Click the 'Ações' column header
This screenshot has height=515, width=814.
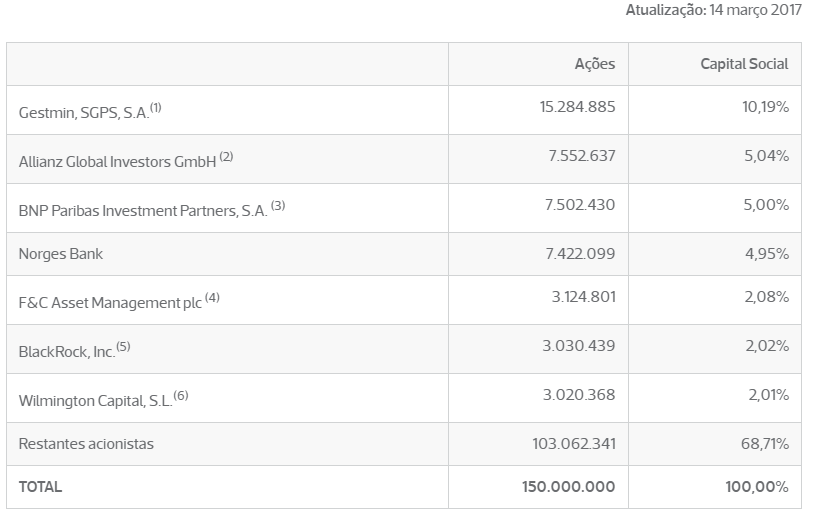(595, 64)
